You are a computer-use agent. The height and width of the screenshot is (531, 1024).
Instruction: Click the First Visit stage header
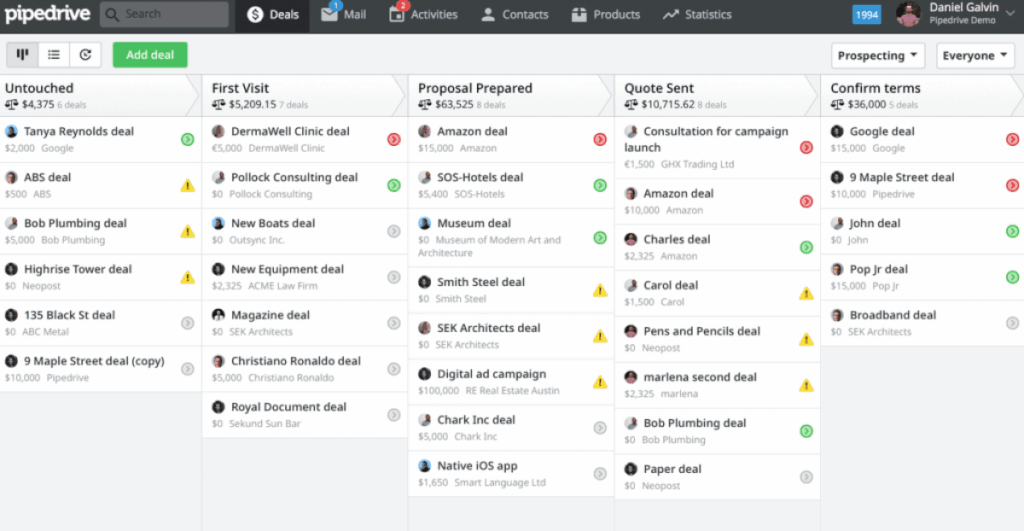(x=305, y=95)
